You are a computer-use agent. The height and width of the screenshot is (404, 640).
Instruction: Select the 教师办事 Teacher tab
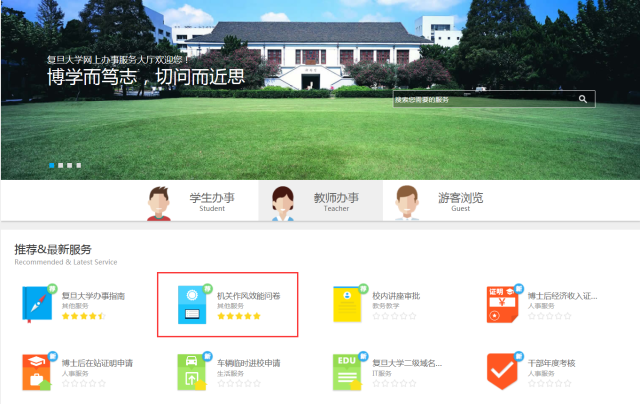(318, 202)
